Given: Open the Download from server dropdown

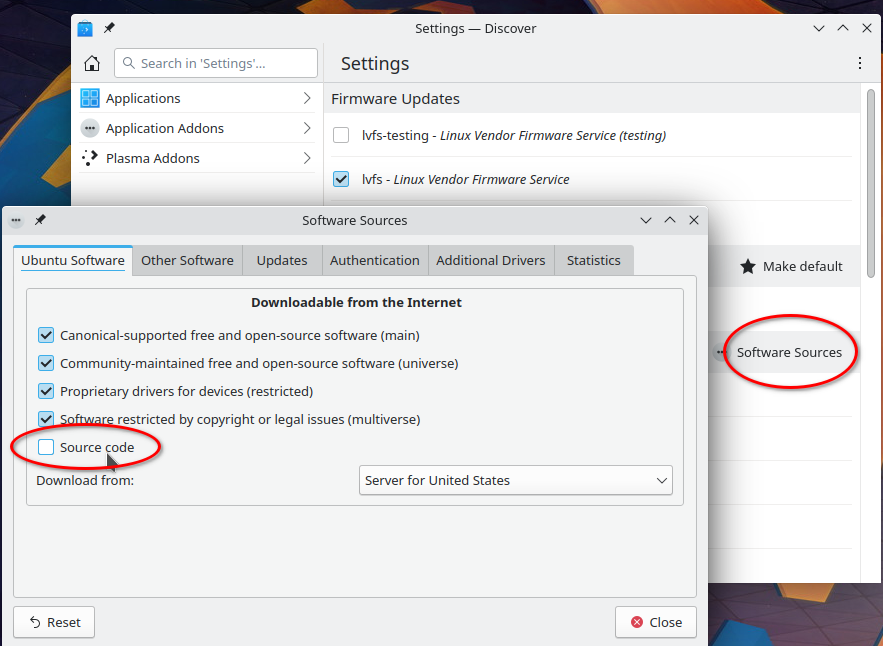Looking at the screenshot, I should point(515,480).
